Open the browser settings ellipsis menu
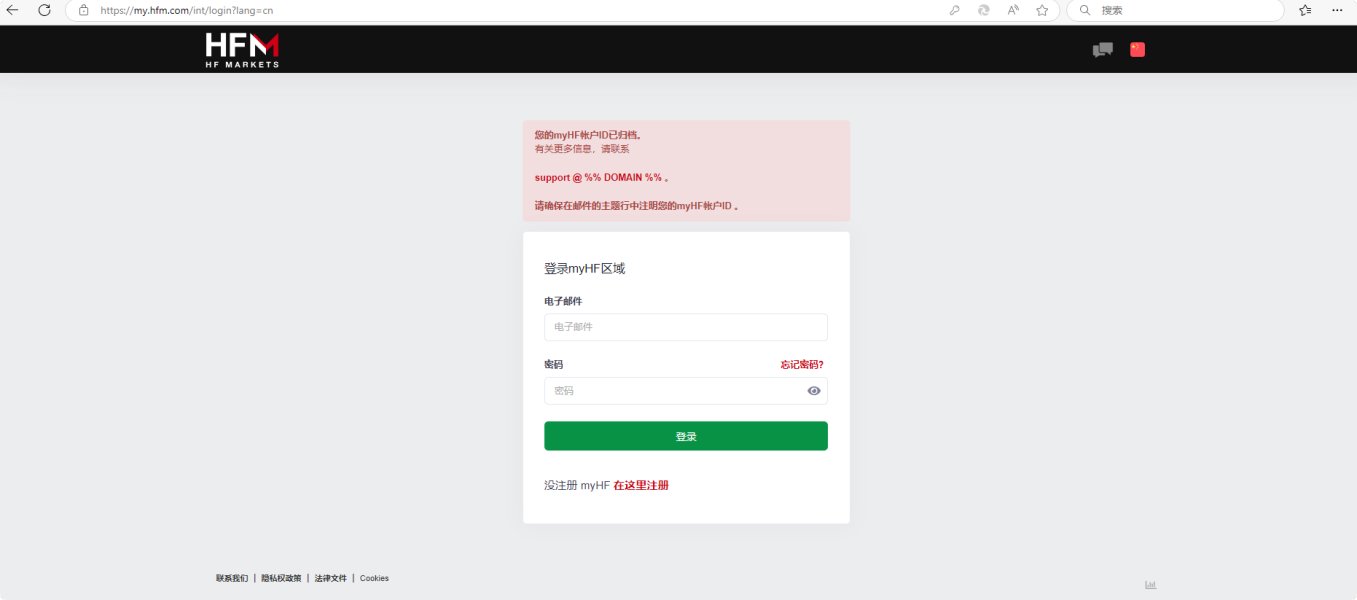Screen dimensions: 1357x600 point(1337,10)
